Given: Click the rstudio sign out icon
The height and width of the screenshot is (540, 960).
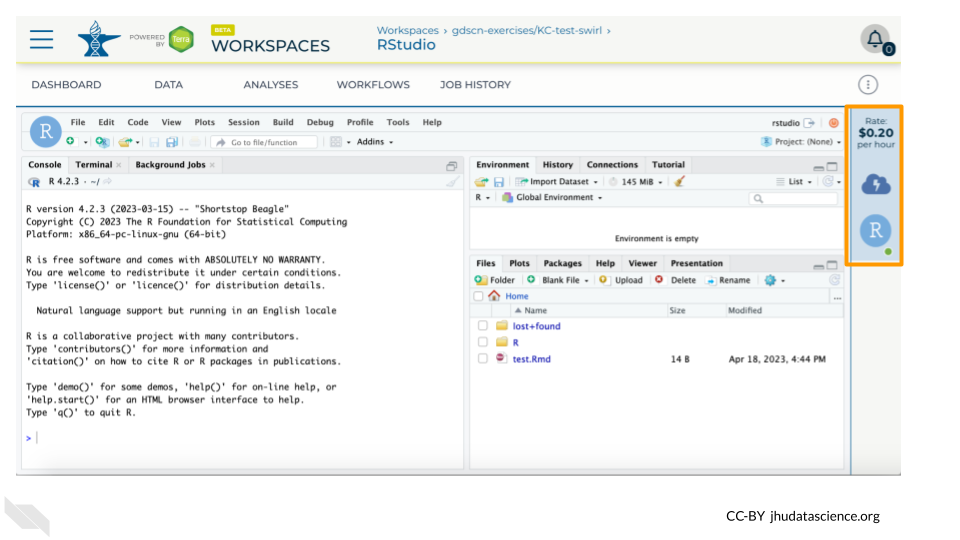Looking at the screenshot, I should point(809,123).
